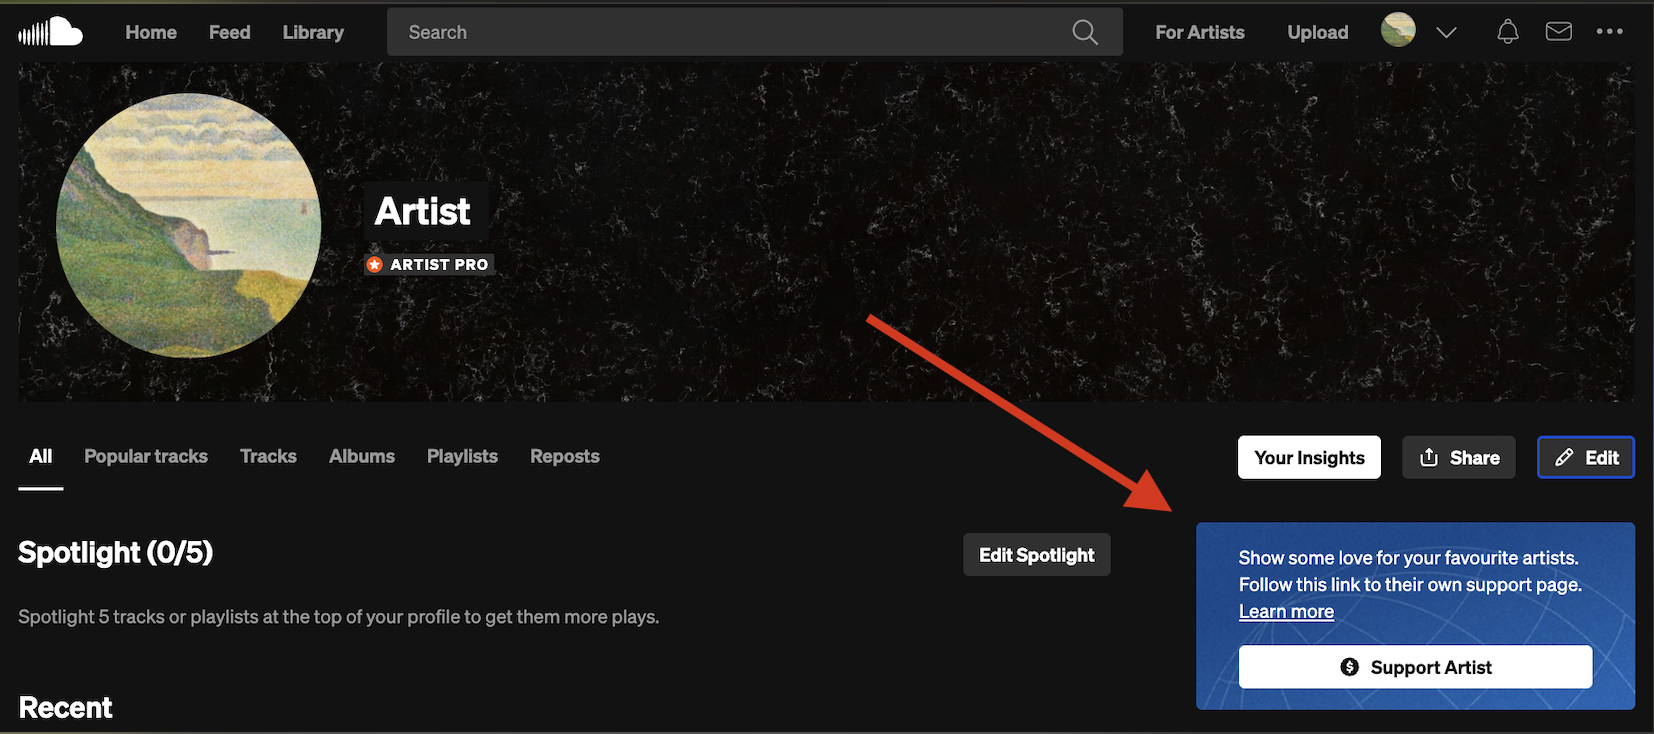Expand the user account dropdown chevron
The width and height of the screenshot is (1654, 734).
[1446, 32]
